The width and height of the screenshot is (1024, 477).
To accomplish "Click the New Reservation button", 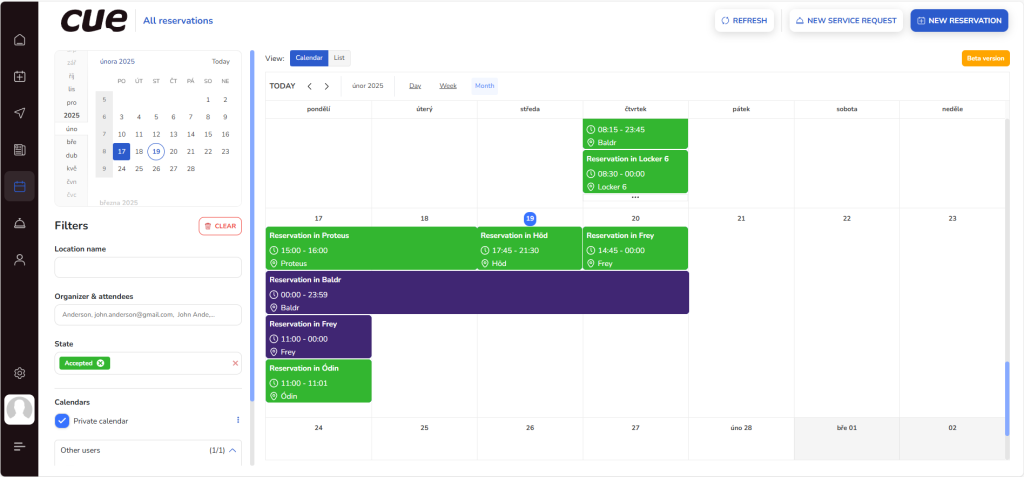I will pos(958,20).
